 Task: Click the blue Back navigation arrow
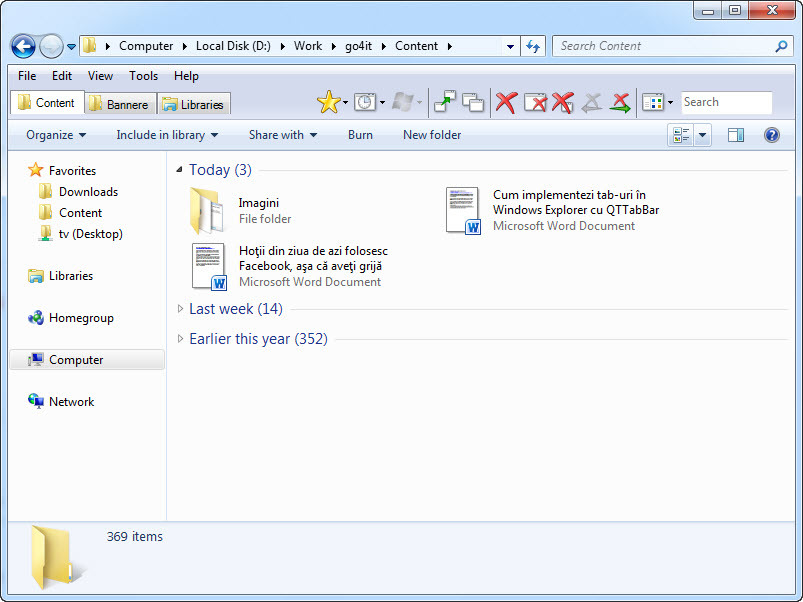(x=23, y=46)
